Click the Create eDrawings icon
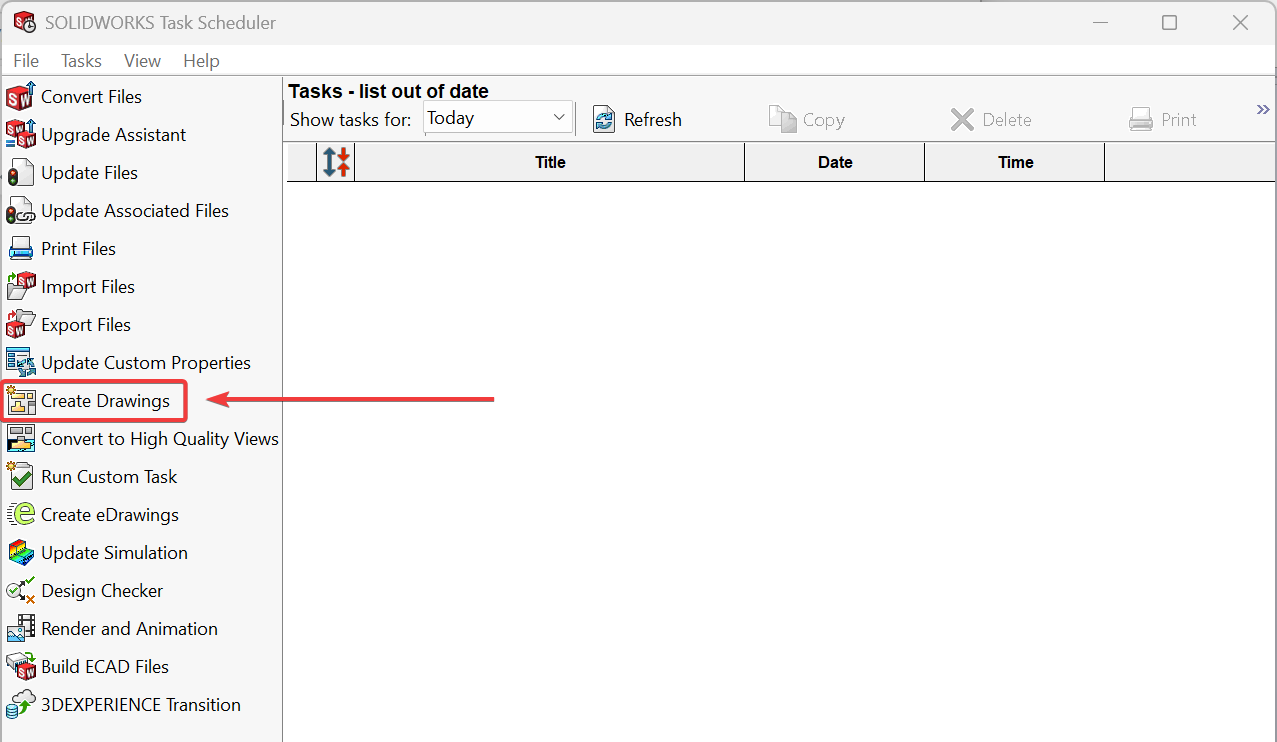 [x=20, y=515]
